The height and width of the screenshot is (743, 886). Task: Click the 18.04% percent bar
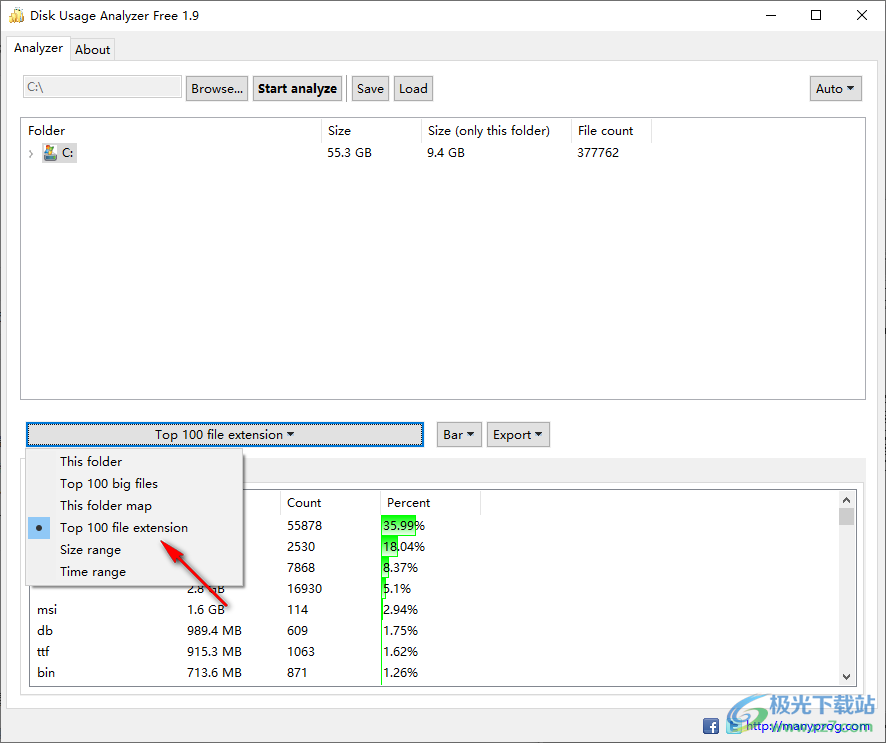pos(390,546)
